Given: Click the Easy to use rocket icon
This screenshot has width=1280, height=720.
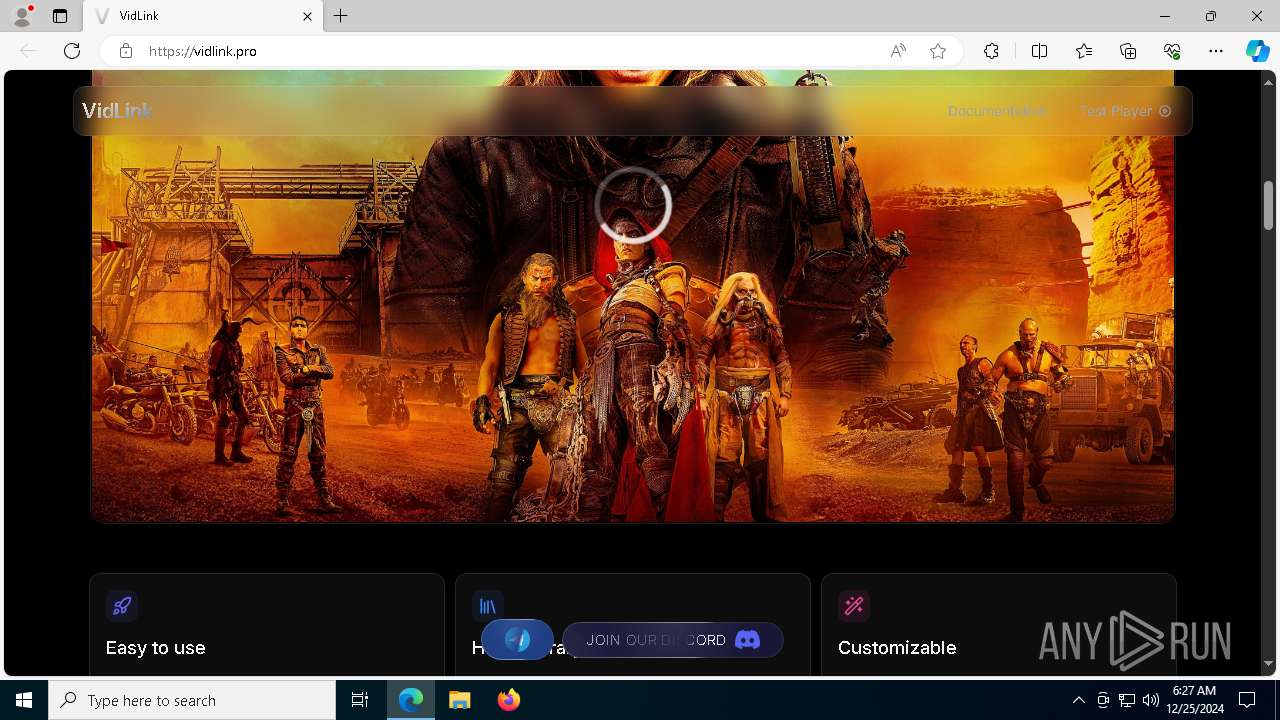Looking at the screenshot, I should pos(122,605).
